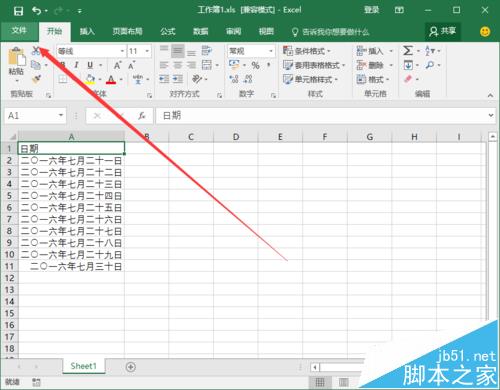500x390 pixels.
Task: Click the accounting currency format icon
Action: coord(234,65)
